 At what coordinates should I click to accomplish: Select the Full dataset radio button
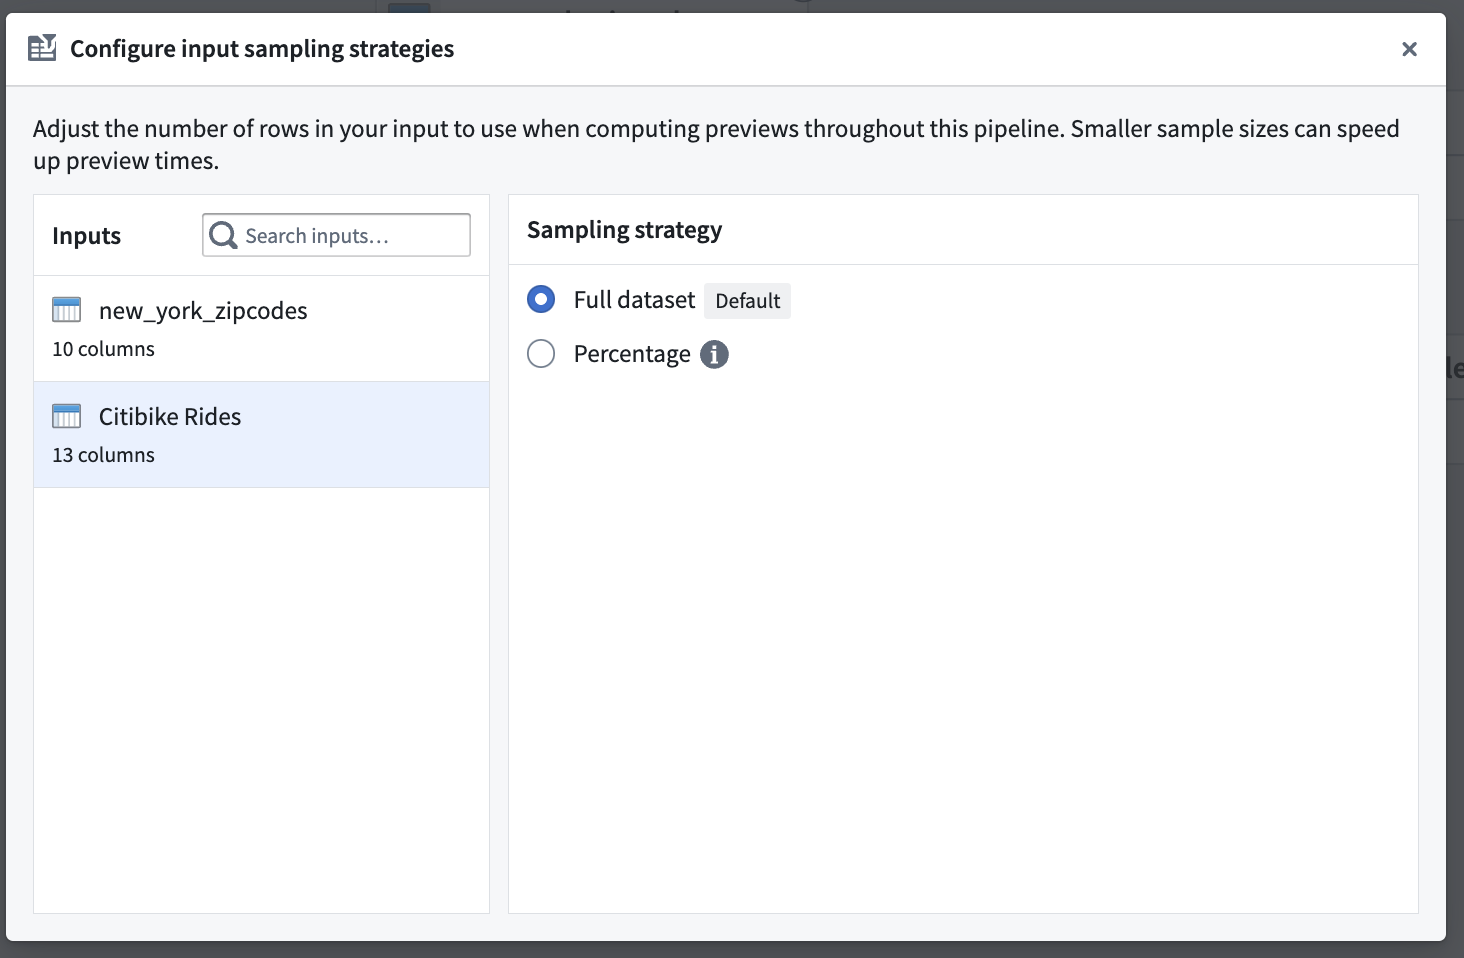[541, 299]
